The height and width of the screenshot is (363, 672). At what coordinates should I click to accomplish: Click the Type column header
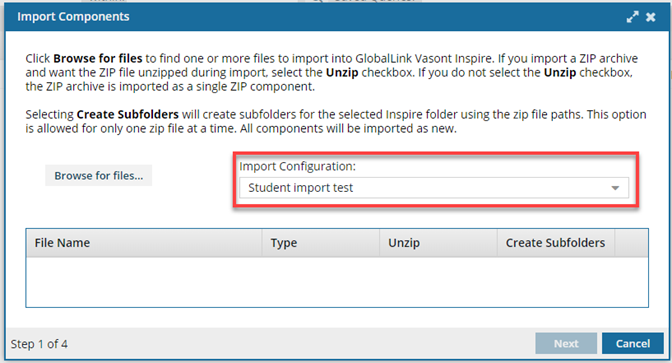pyautogui.click(x=321, y=243)
